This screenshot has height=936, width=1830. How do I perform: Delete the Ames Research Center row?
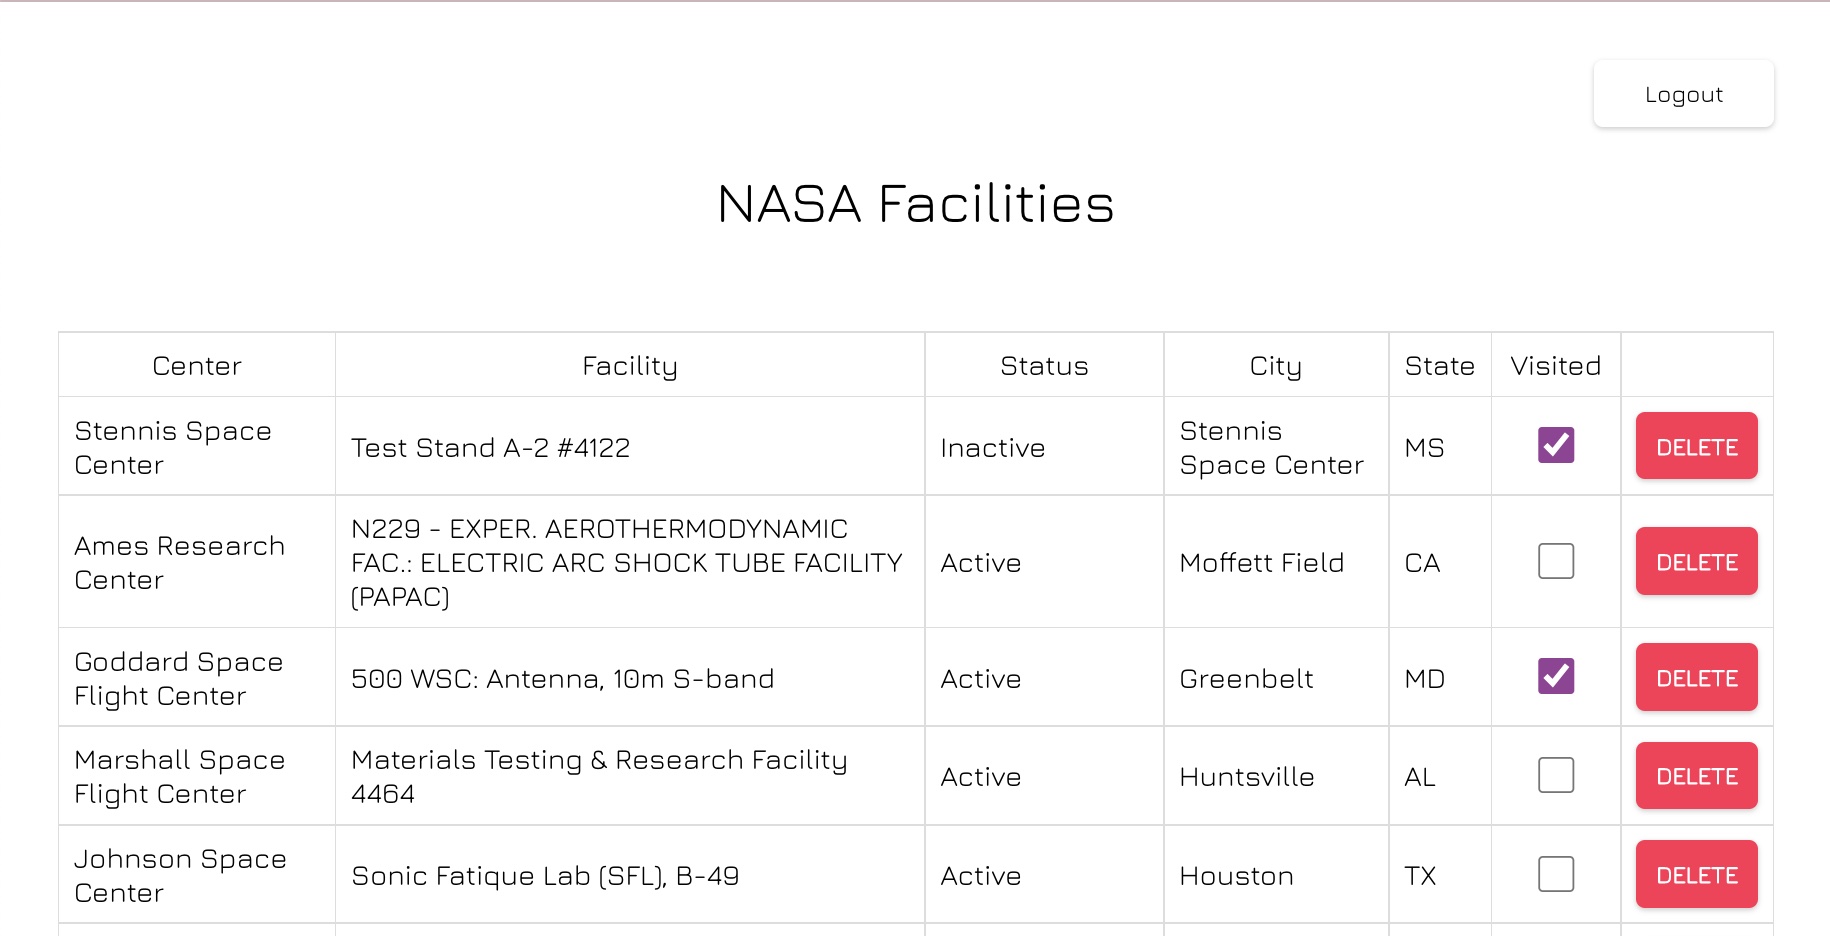coord(1696,561)
